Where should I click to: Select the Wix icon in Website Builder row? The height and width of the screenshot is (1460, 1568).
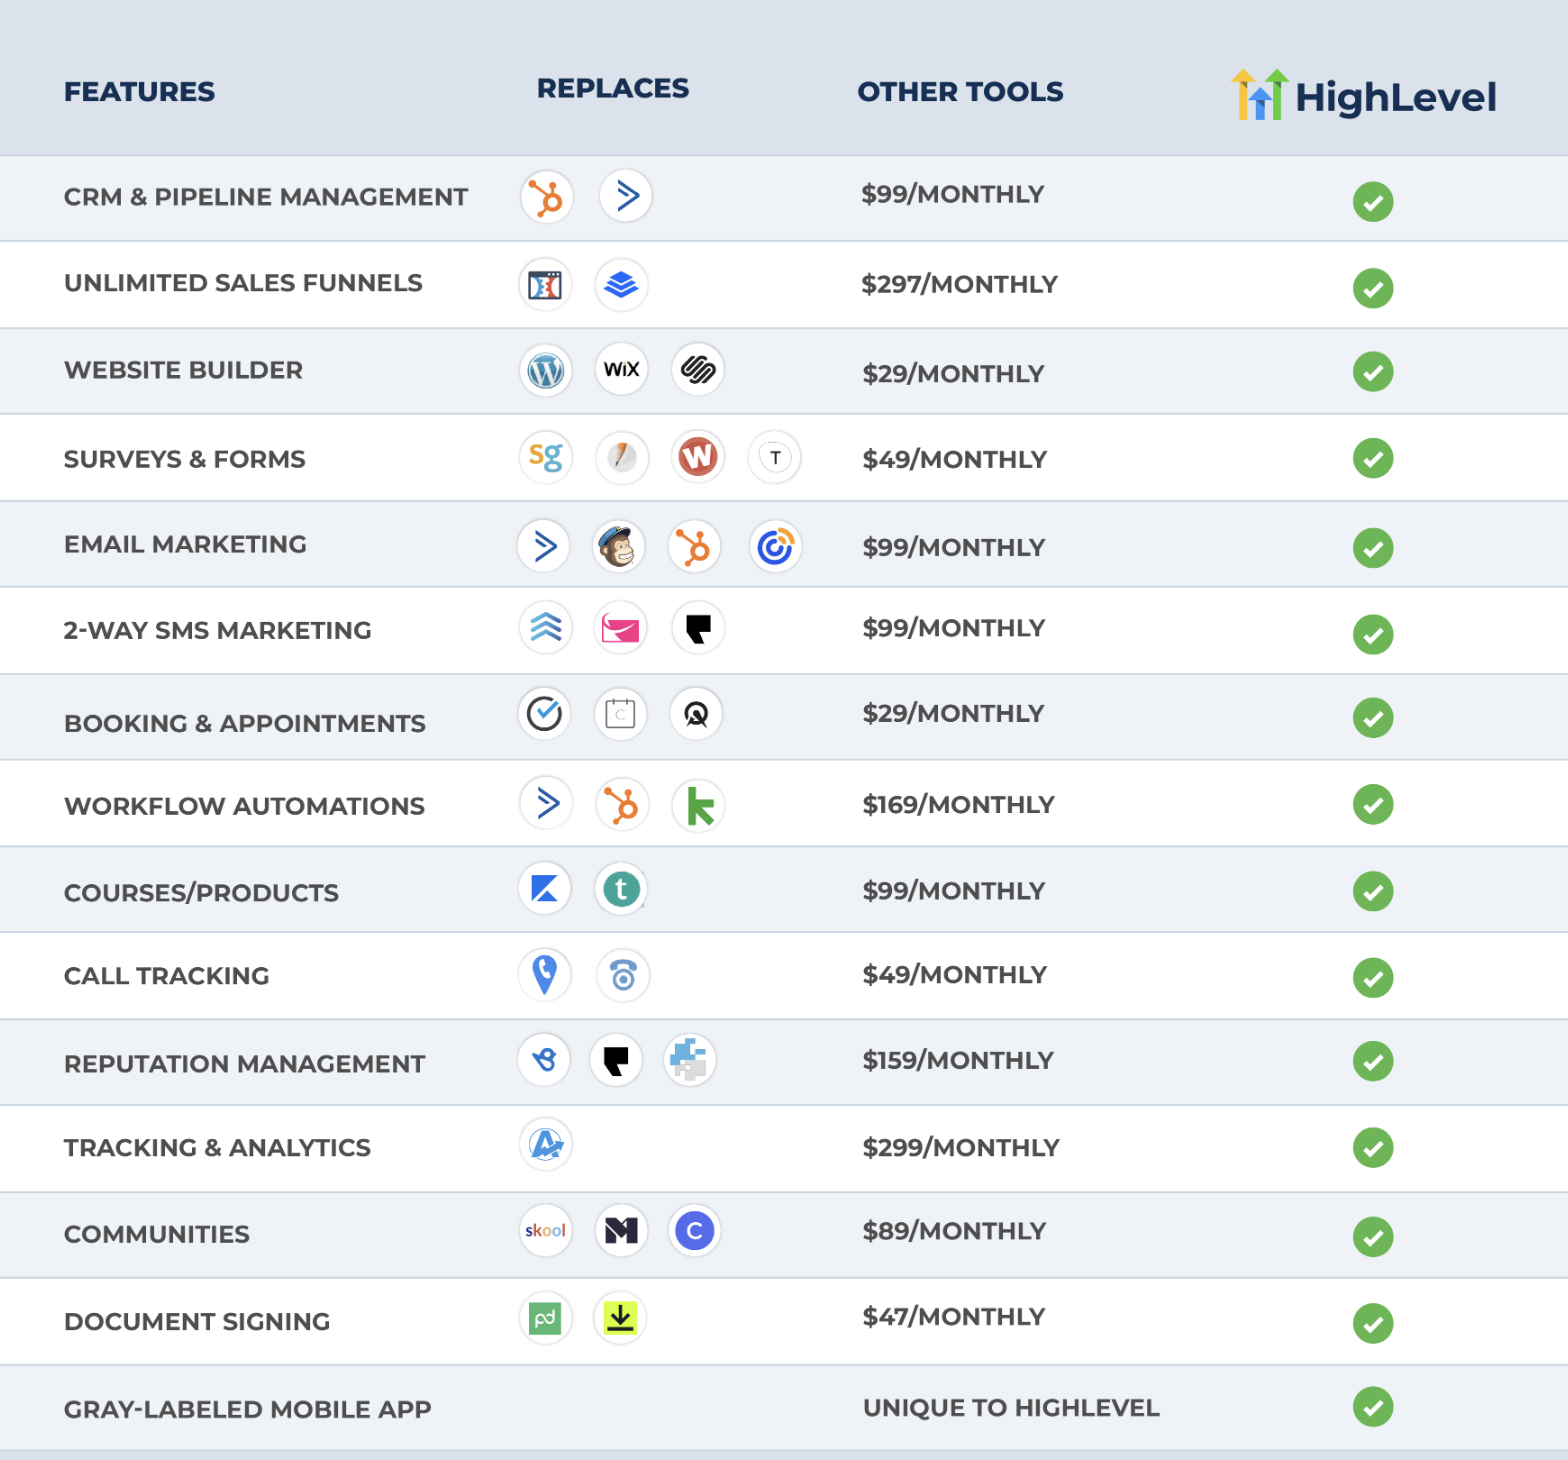click(622, 369)
